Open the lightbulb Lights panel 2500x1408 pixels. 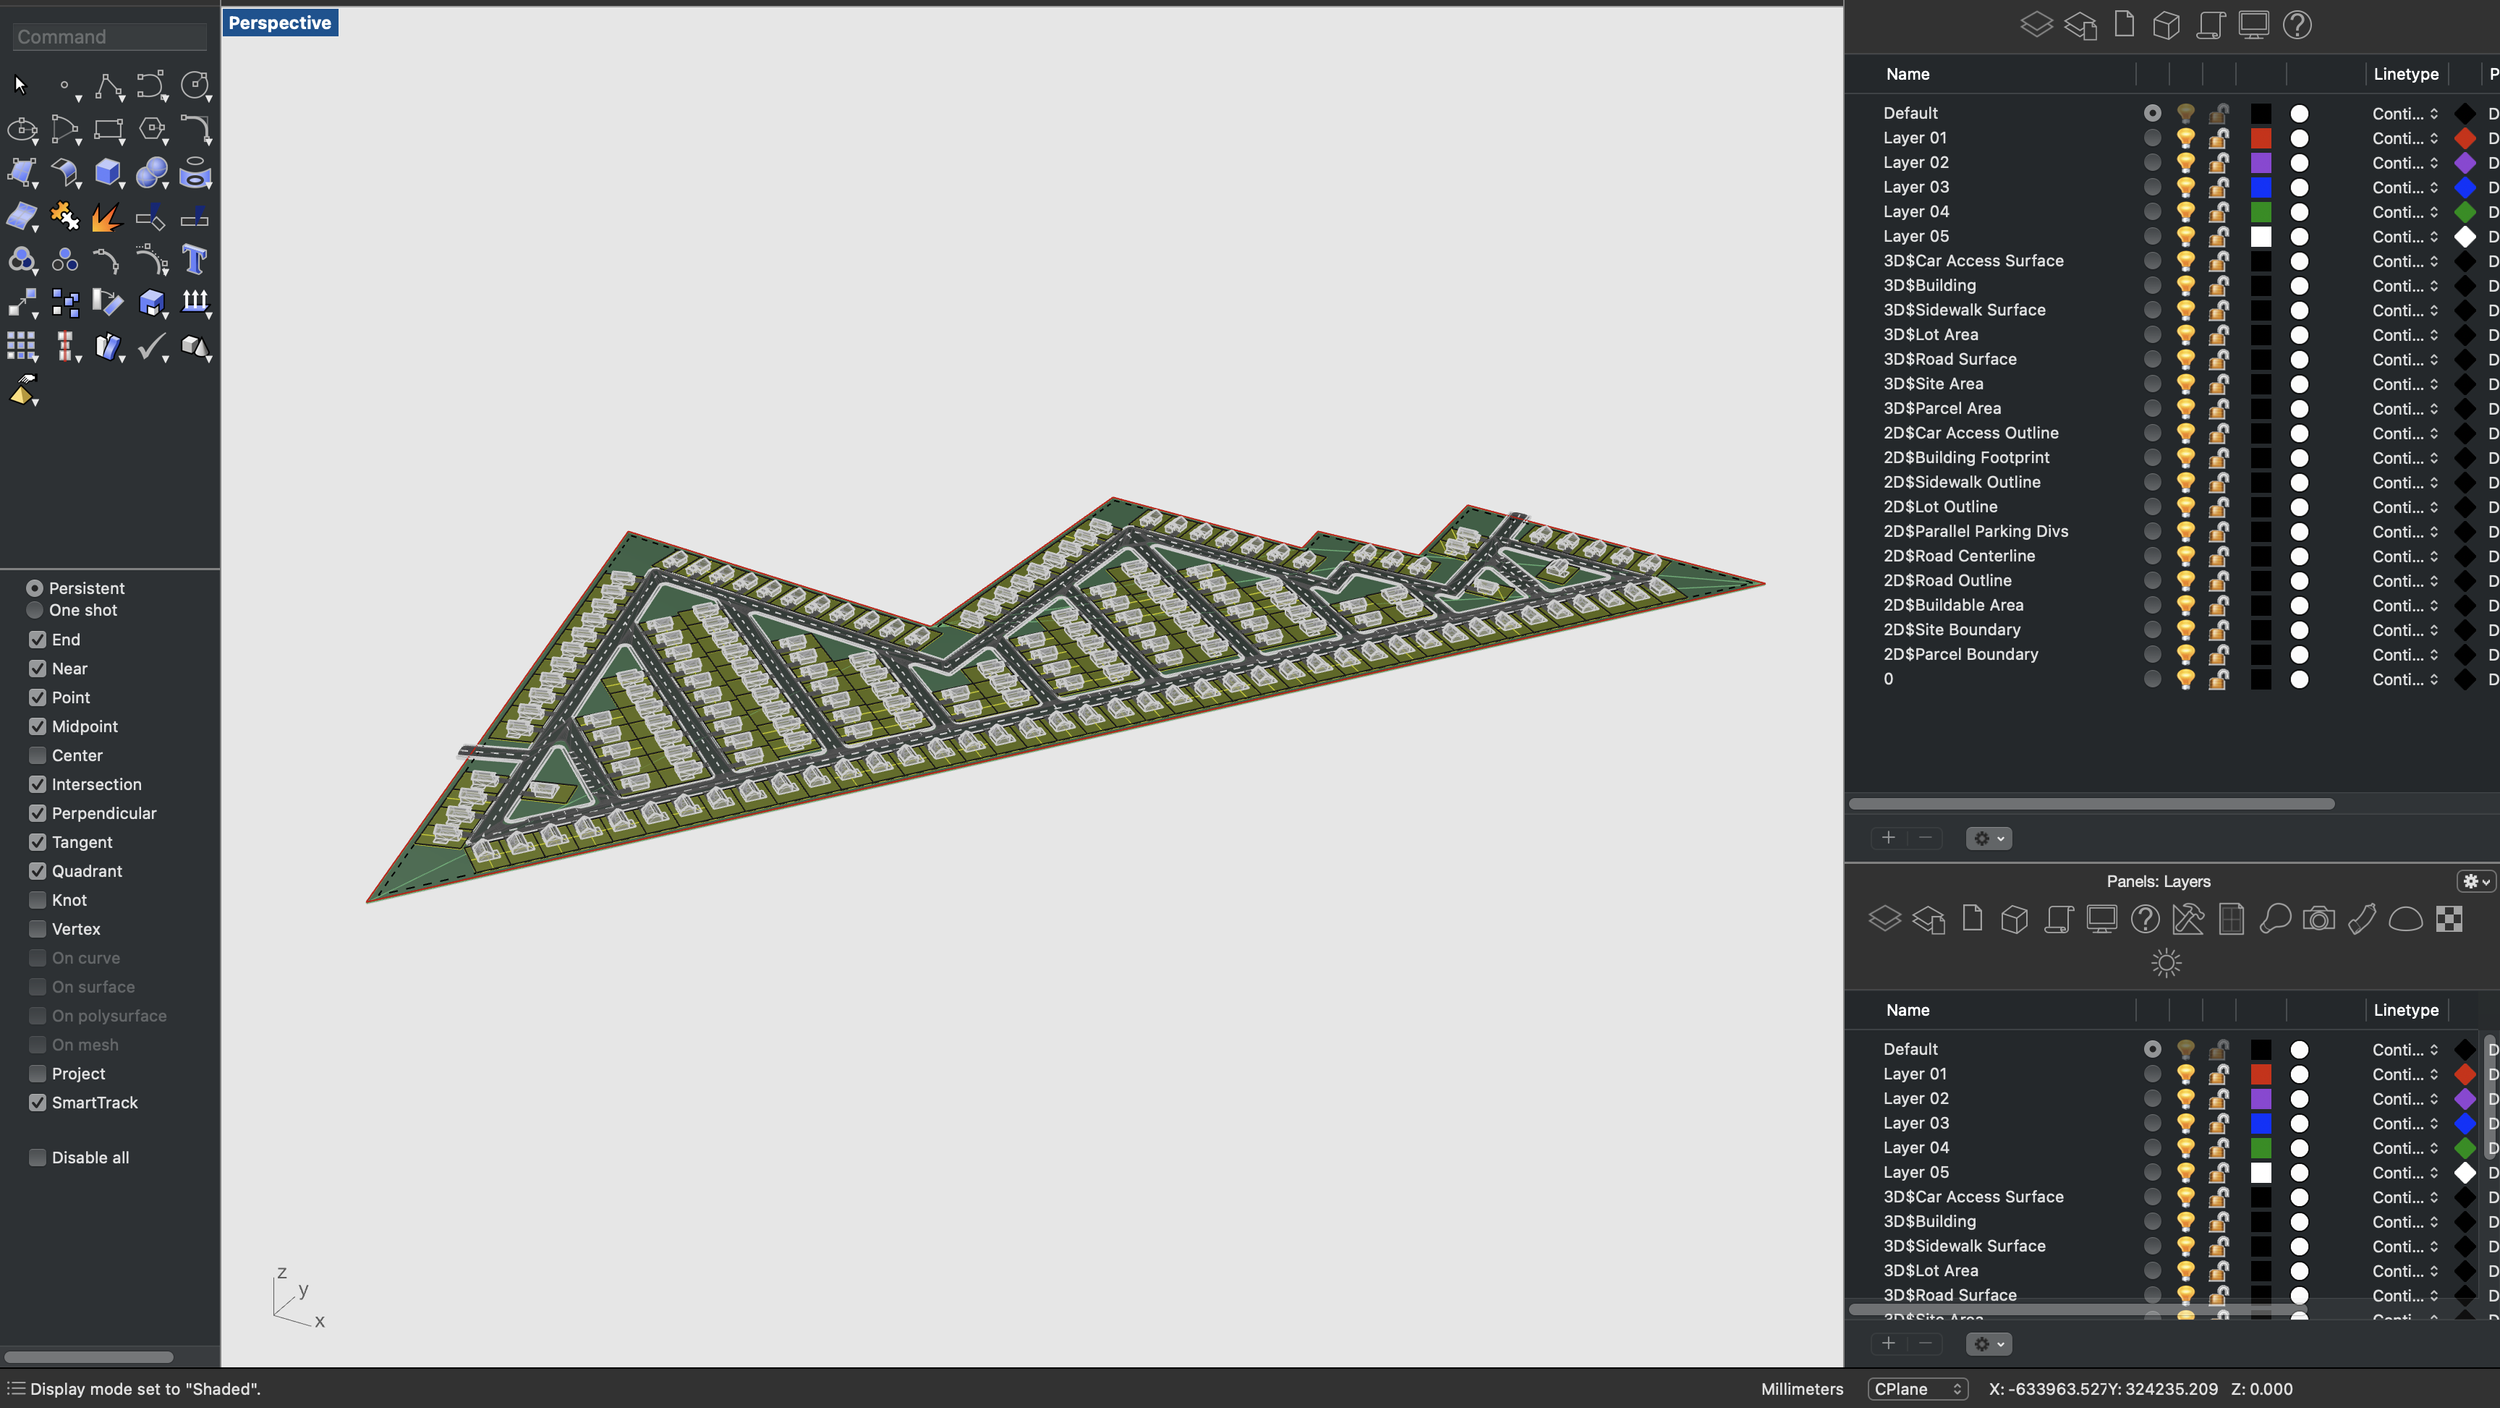2275,919
